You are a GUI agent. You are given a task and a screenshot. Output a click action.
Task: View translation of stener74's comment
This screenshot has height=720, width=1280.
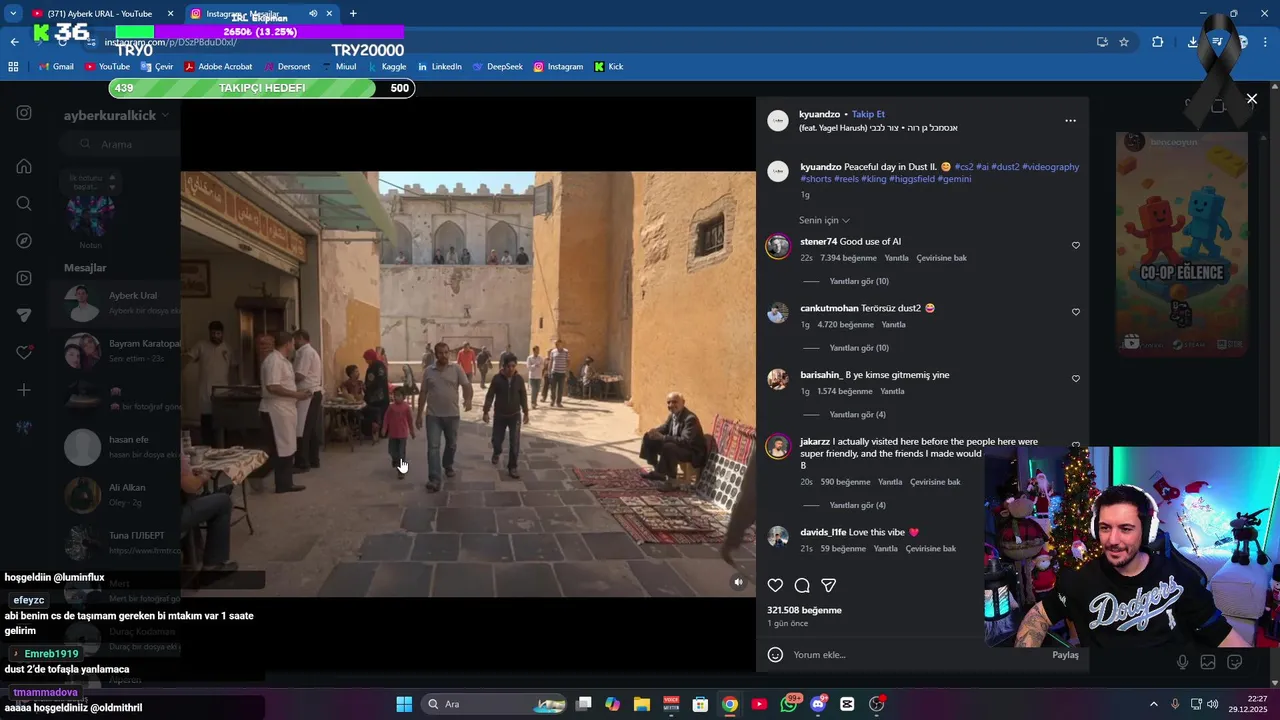click(x=941, y=258)
